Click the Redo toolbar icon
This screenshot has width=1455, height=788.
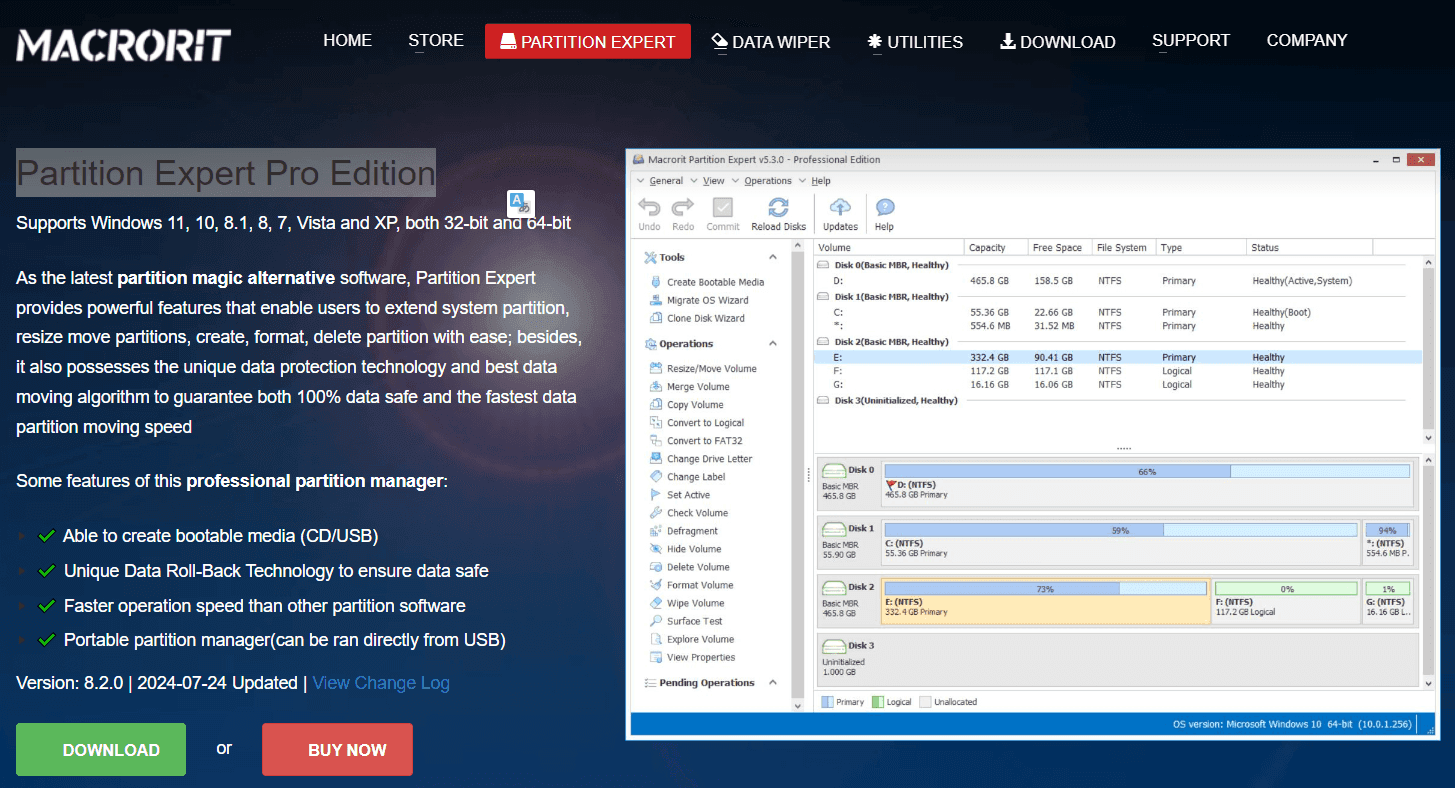(683, 208)
